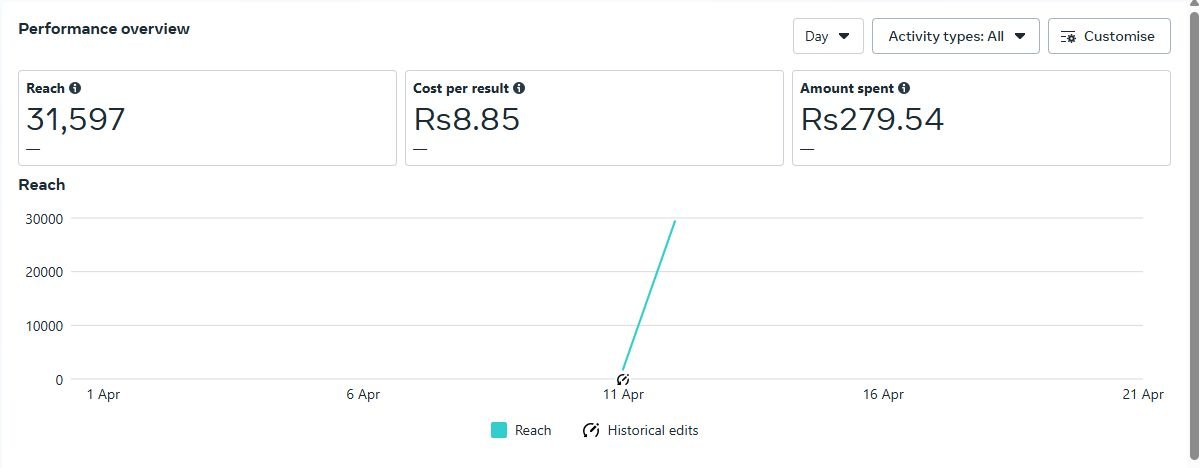The height and width of the screenshot is (468, 1200).
Task: Select the Cost per result metric card
Action: [594, 118]
